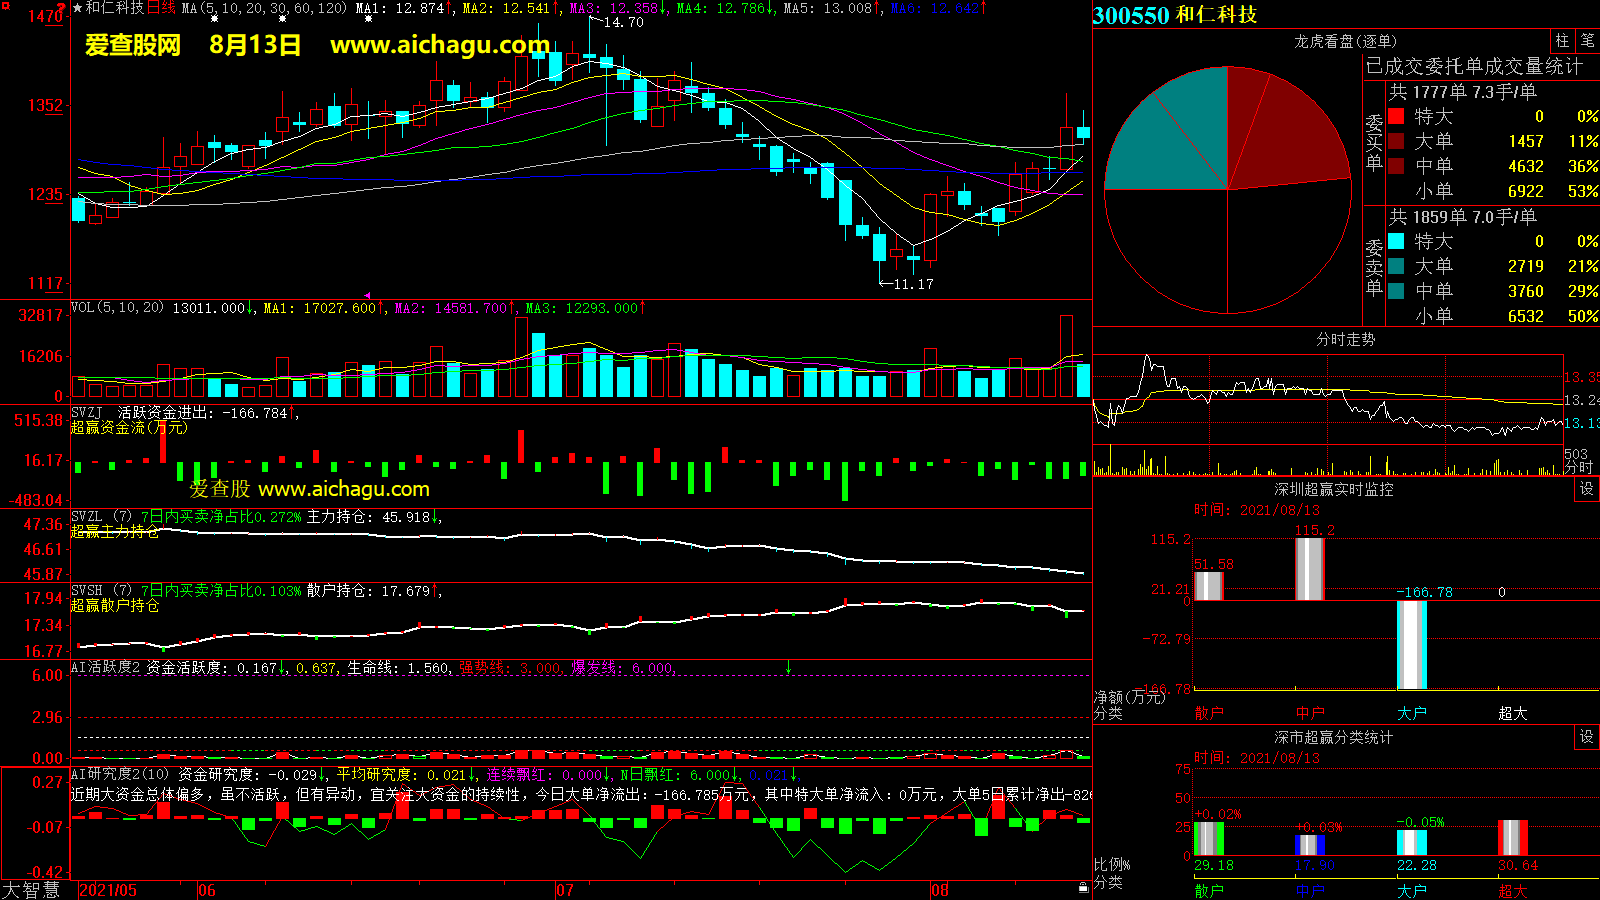This screenshot has width=1600, height=900.
Task: Click the bright red 特大 buy-order swatch
Action: (x=1396, y=117)
